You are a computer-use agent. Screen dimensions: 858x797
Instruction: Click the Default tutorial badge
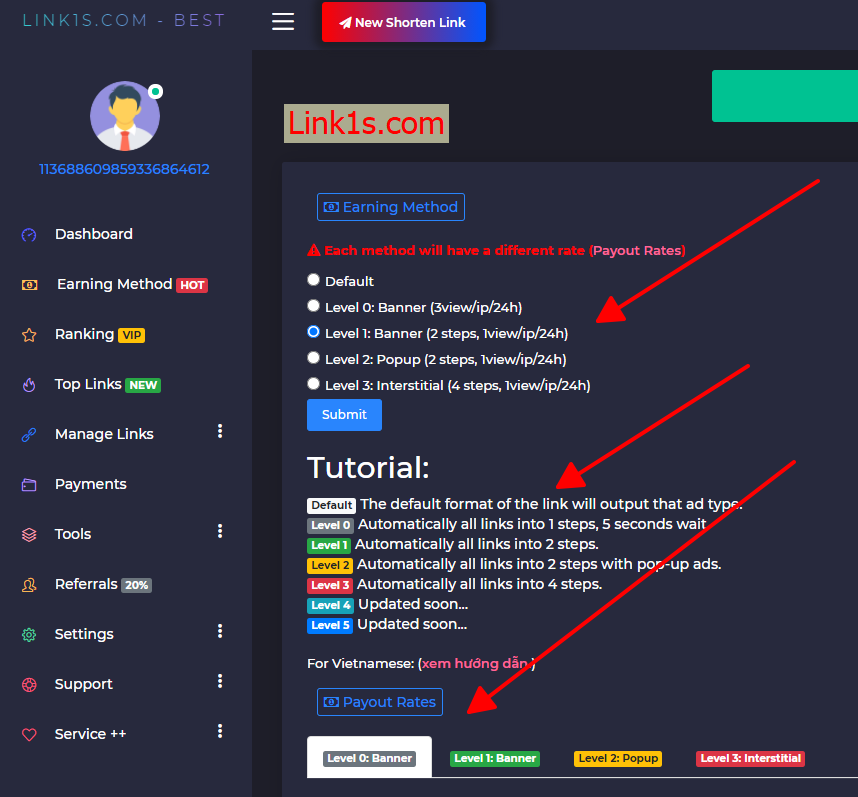(x=332, y=505)
